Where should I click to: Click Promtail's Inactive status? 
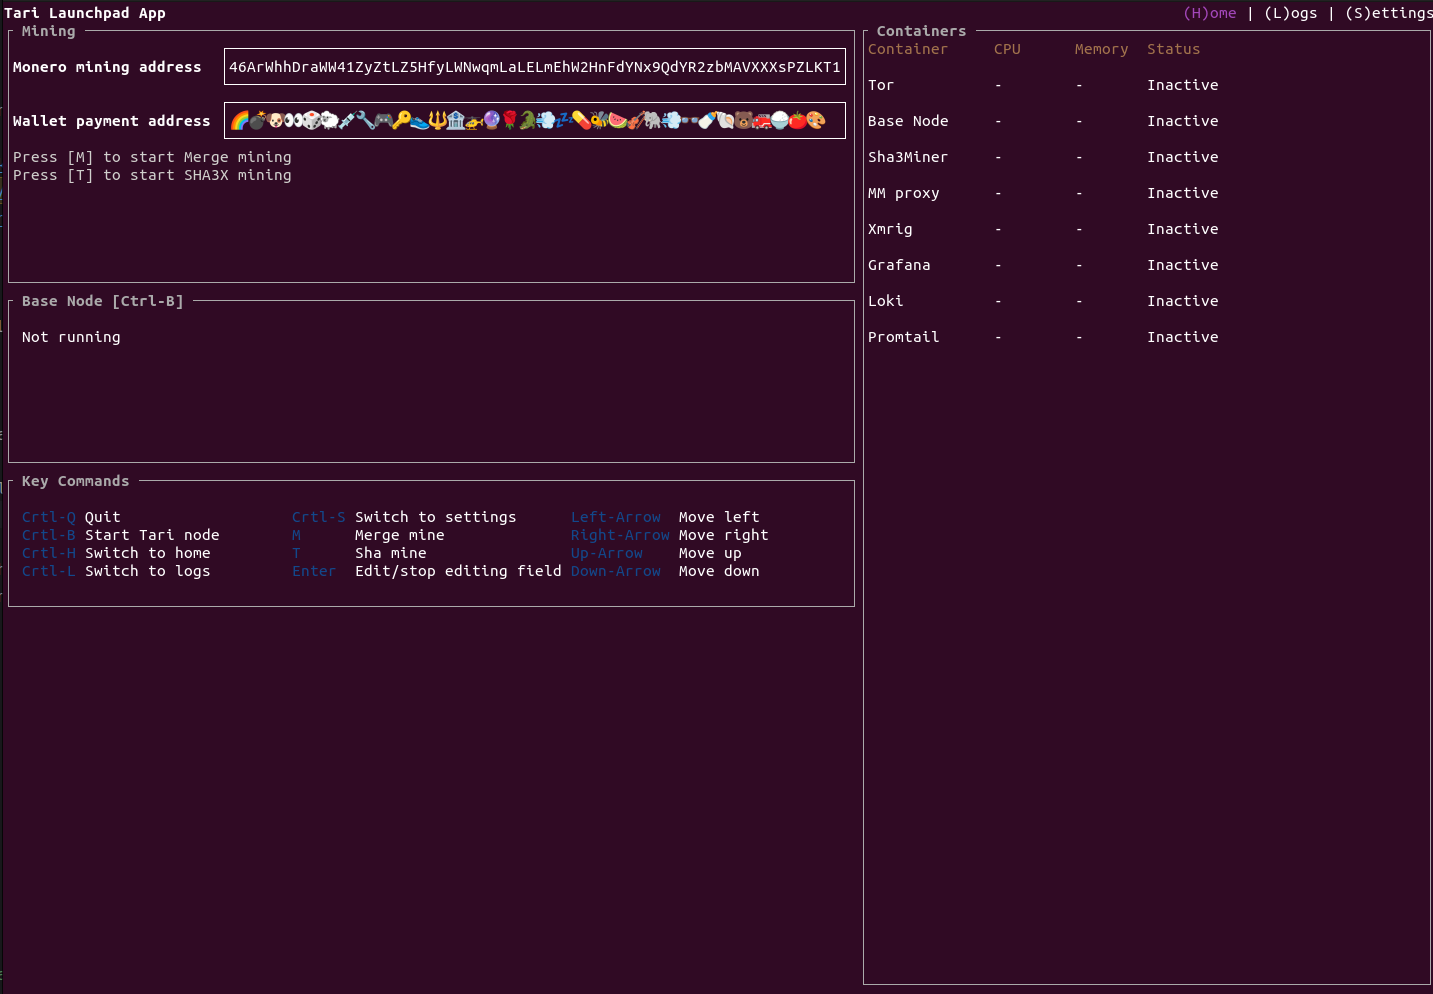pyautogui.click(x=1182, y=337)
